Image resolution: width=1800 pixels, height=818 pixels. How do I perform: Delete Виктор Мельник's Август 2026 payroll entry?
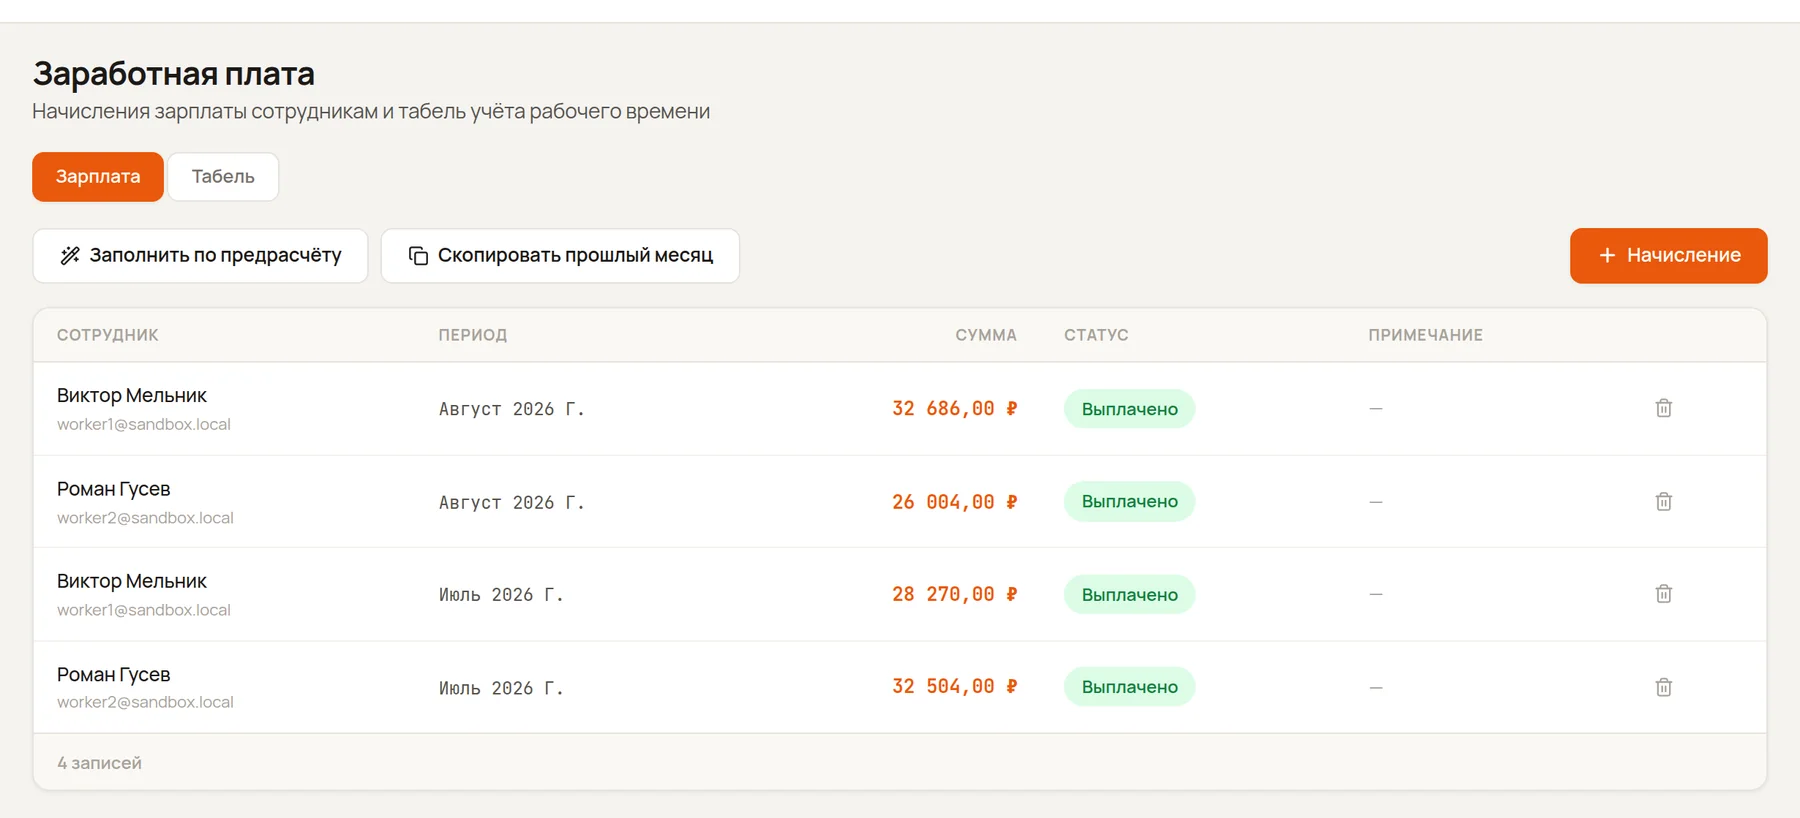coord(1663,408)
